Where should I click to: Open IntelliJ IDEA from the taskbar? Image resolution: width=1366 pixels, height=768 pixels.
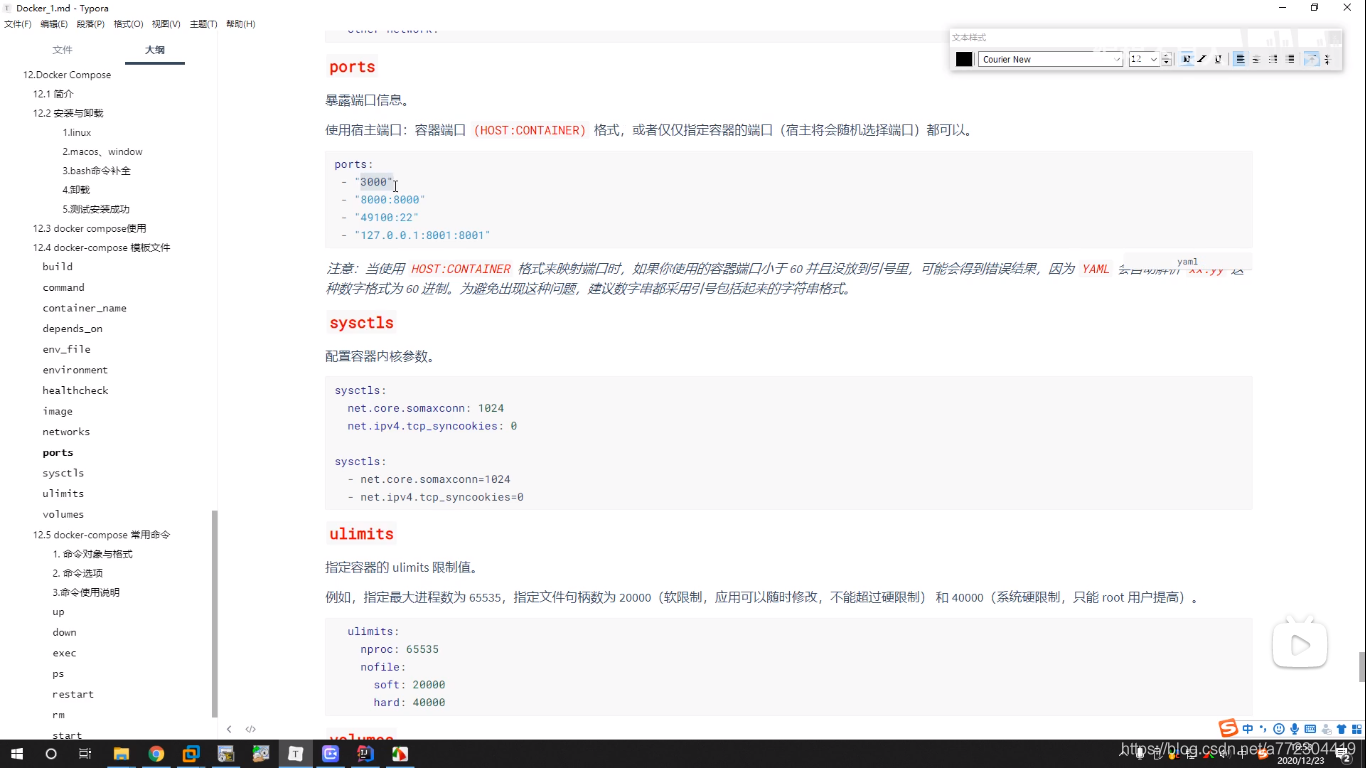365,754
